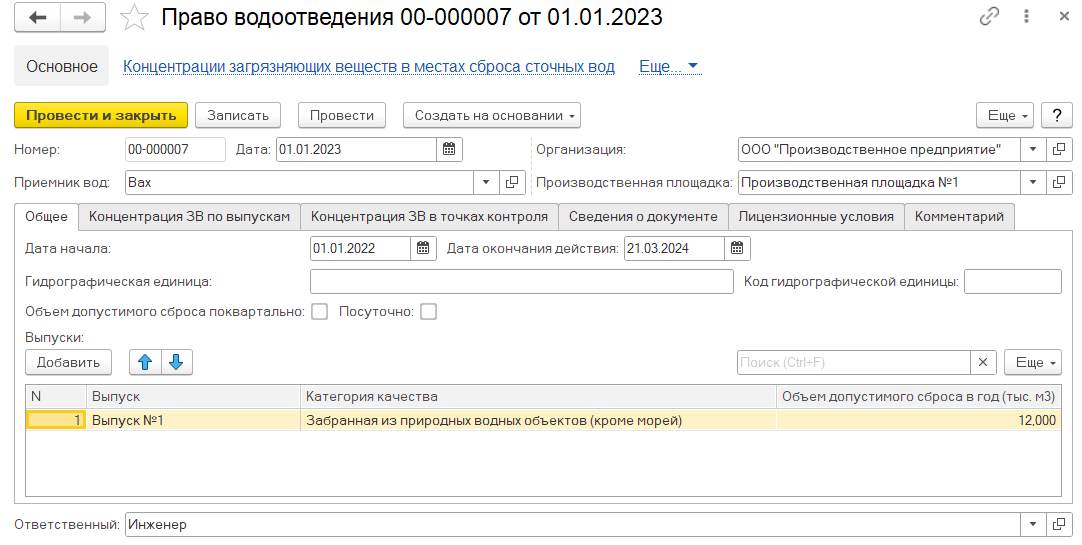Screen dimensions: 1082x545
Task: Expand the Ответственный dropdown
Action: point(1032,525)
